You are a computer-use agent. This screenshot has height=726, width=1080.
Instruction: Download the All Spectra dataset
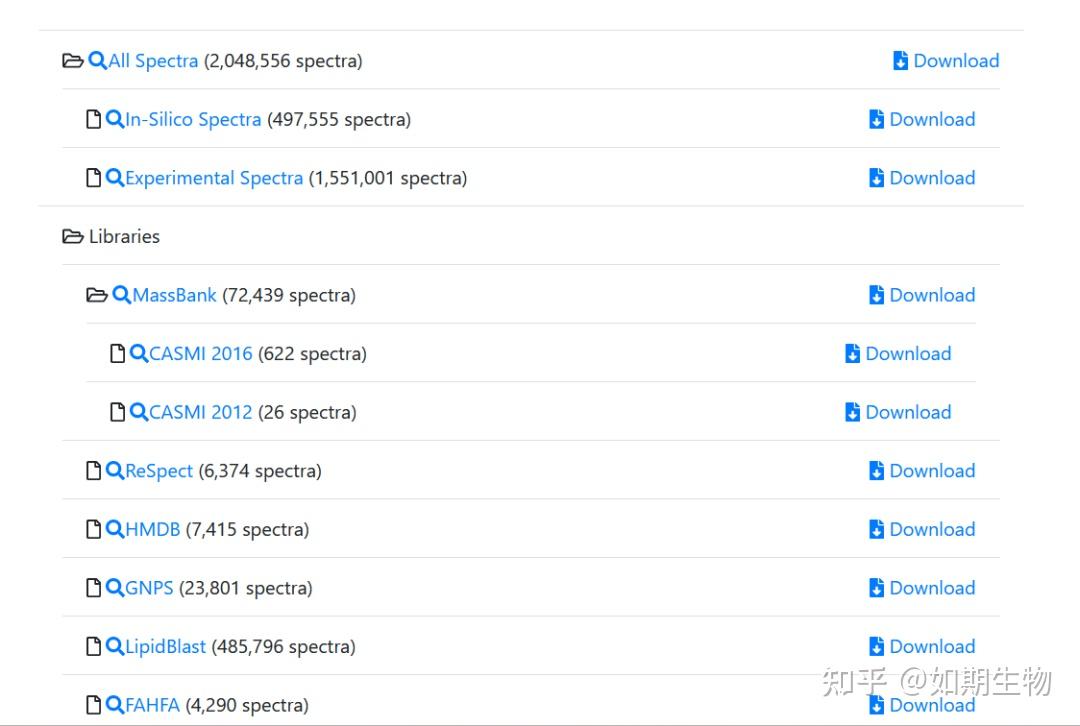click(x=946, y=61)
